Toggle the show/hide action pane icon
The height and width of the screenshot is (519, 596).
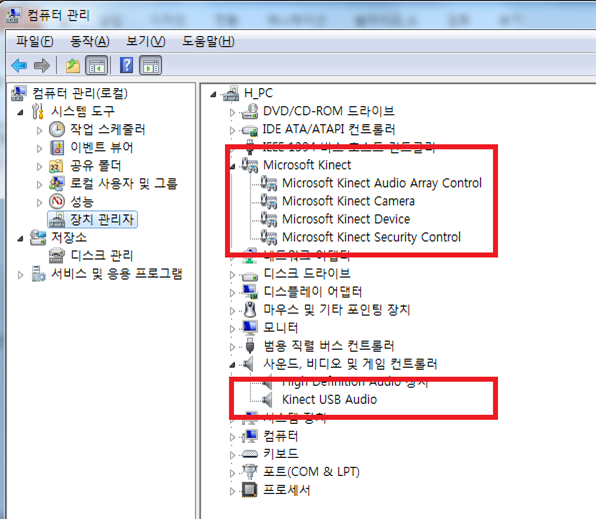pos(151,65)
